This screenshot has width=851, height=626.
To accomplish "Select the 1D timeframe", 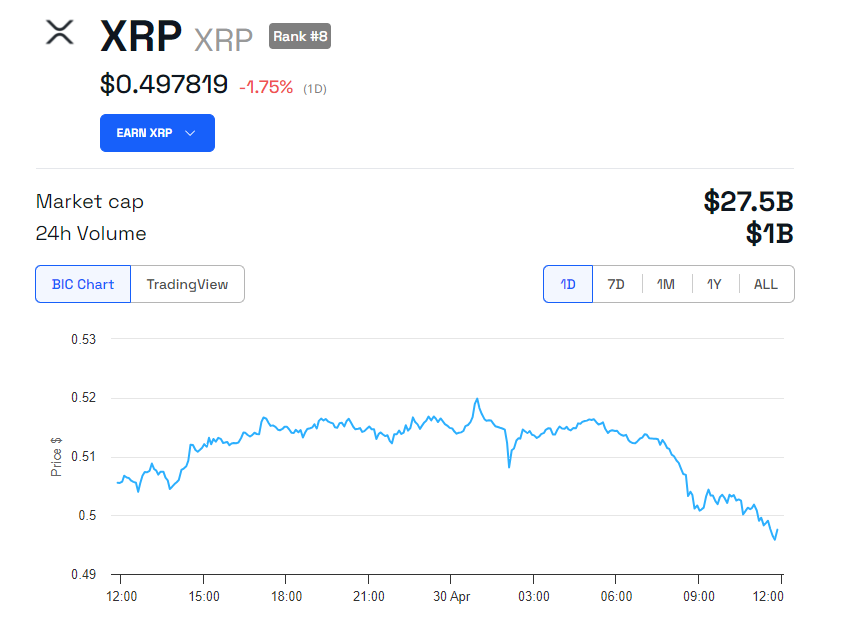I will coord(567,284).
